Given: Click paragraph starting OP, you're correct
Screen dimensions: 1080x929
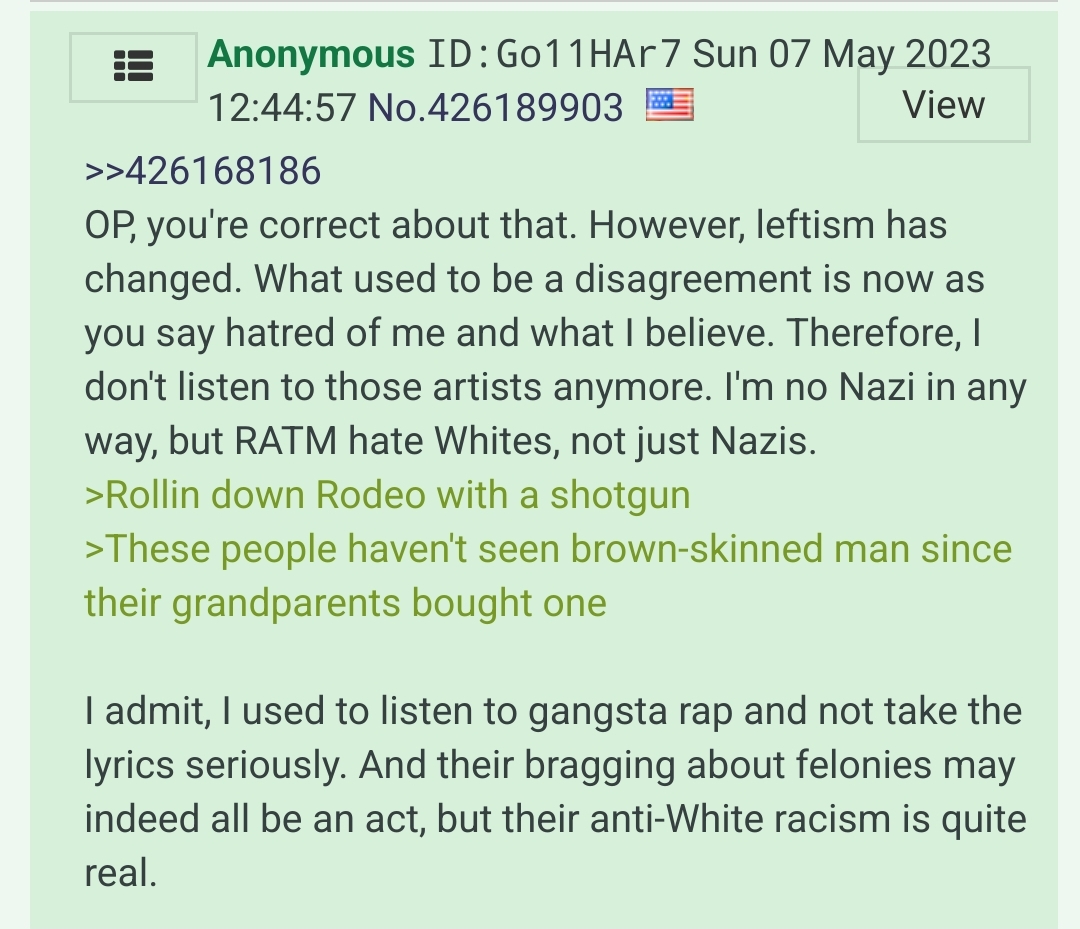Looking at the screenshot, I should pyautogui.click(x=555, y=333).
